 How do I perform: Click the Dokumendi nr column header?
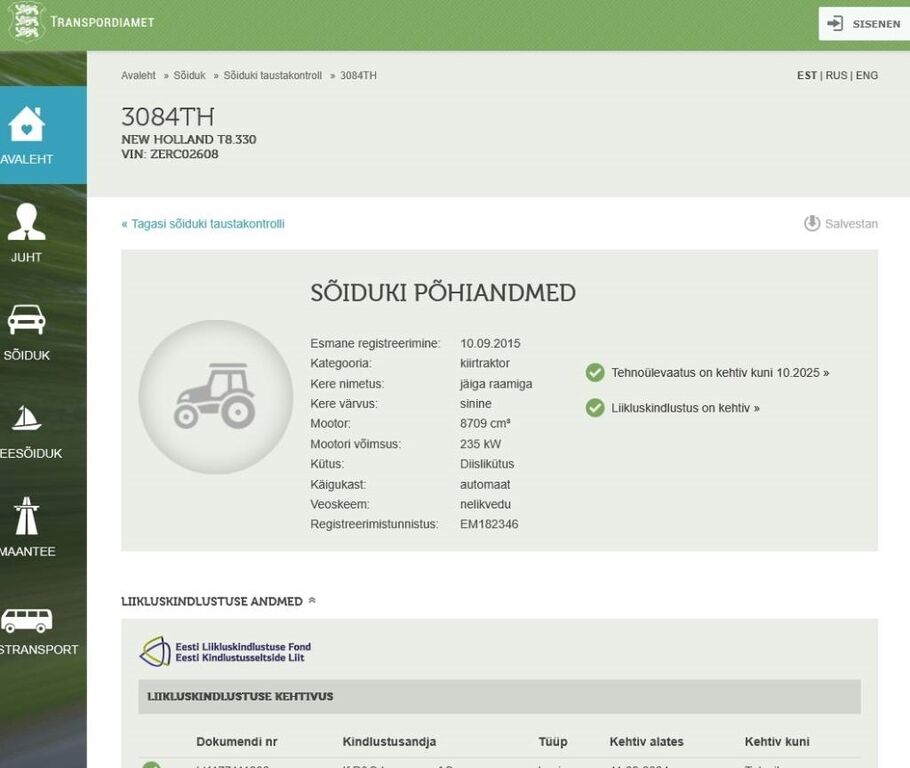click(237, 741)
